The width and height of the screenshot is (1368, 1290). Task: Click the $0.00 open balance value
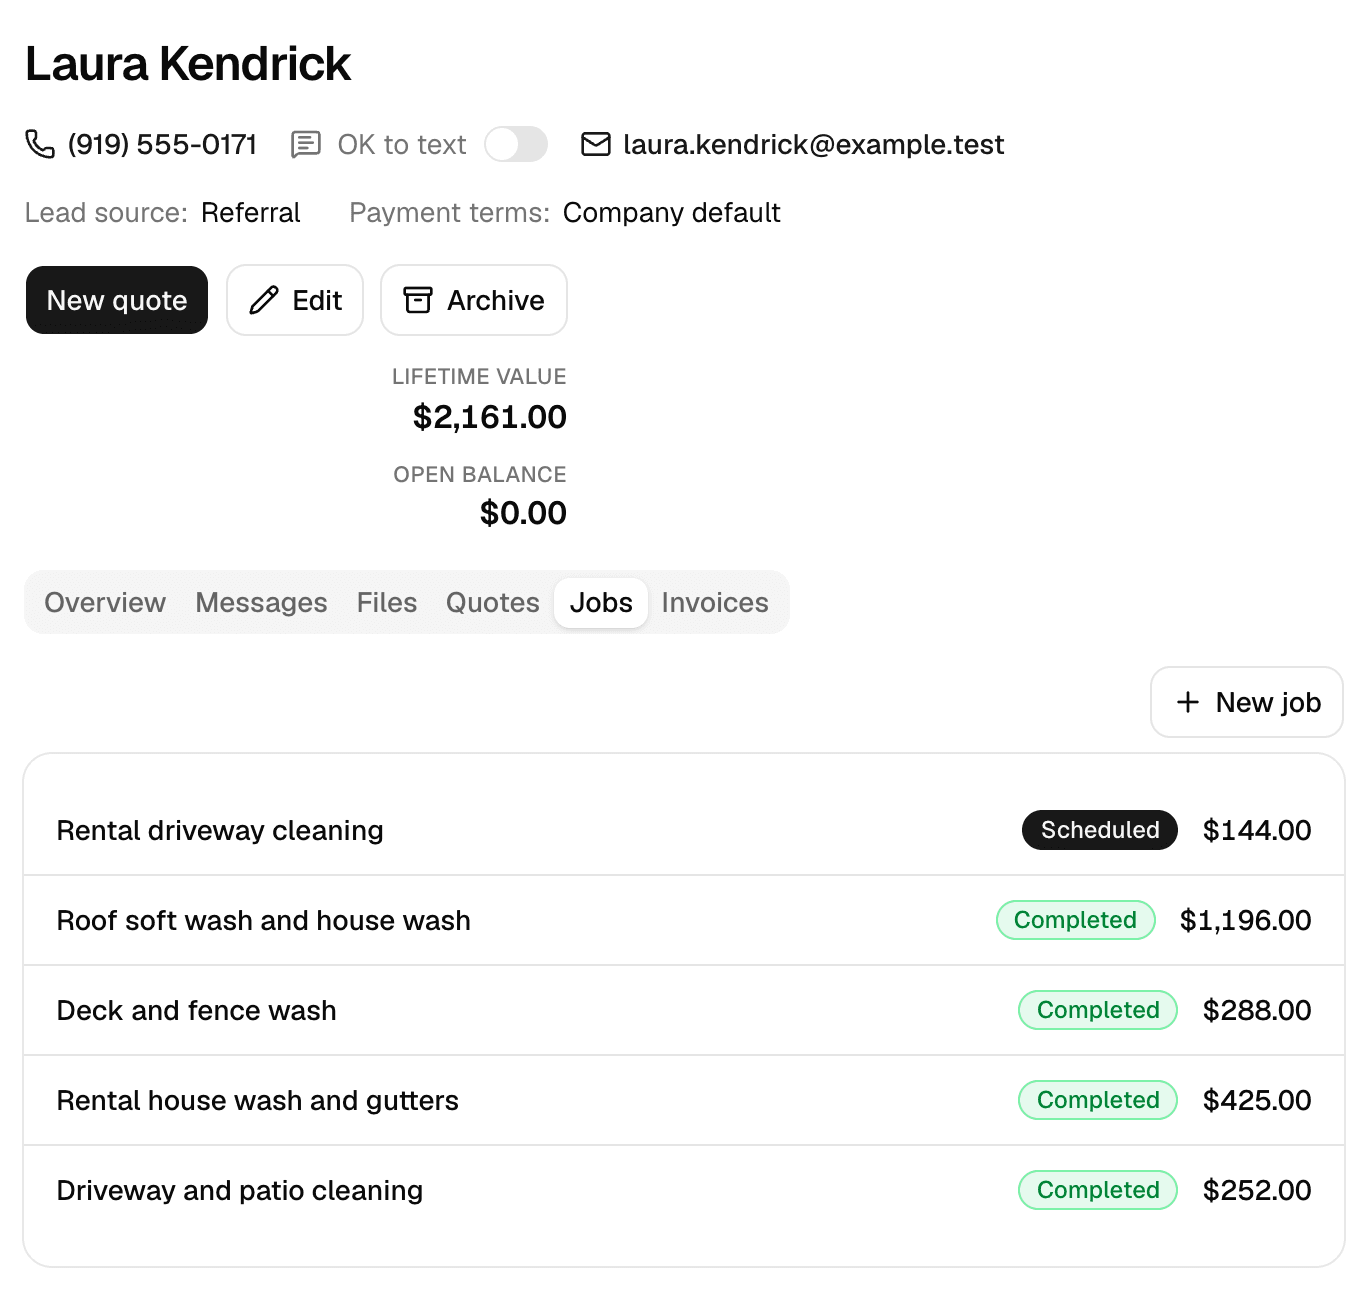pyautogui.click(x=523, y=513)
